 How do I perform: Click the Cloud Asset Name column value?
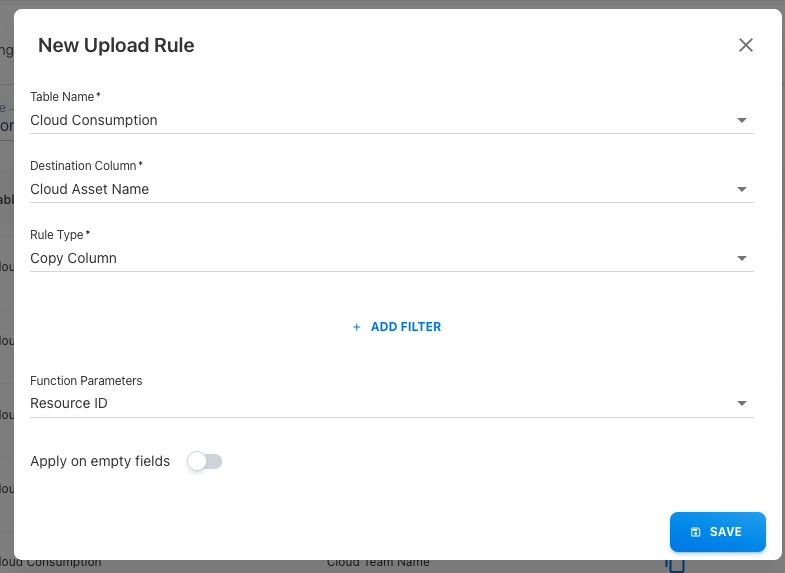tap(90, 189)
